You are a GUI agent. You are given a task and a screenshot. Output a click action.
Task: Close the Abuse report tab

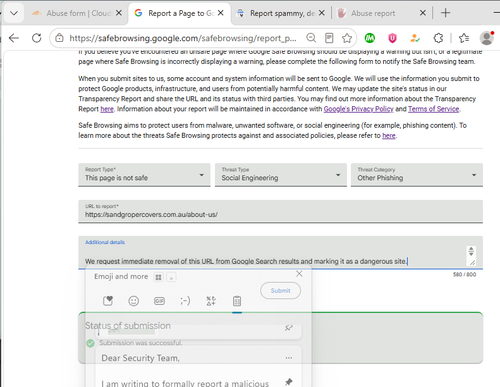coord(423,13)
